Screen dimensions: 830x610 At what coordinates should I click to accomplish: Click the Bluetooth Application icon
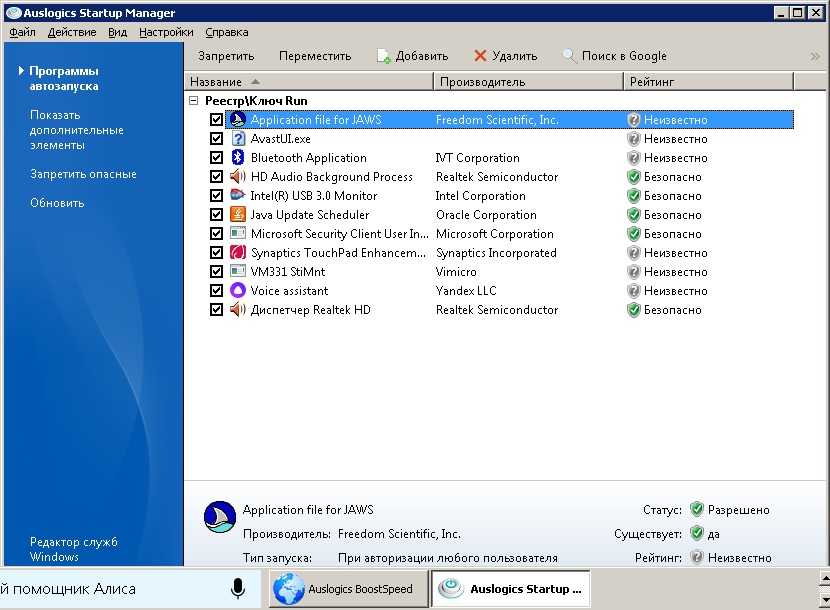click(x=238, y=158)
